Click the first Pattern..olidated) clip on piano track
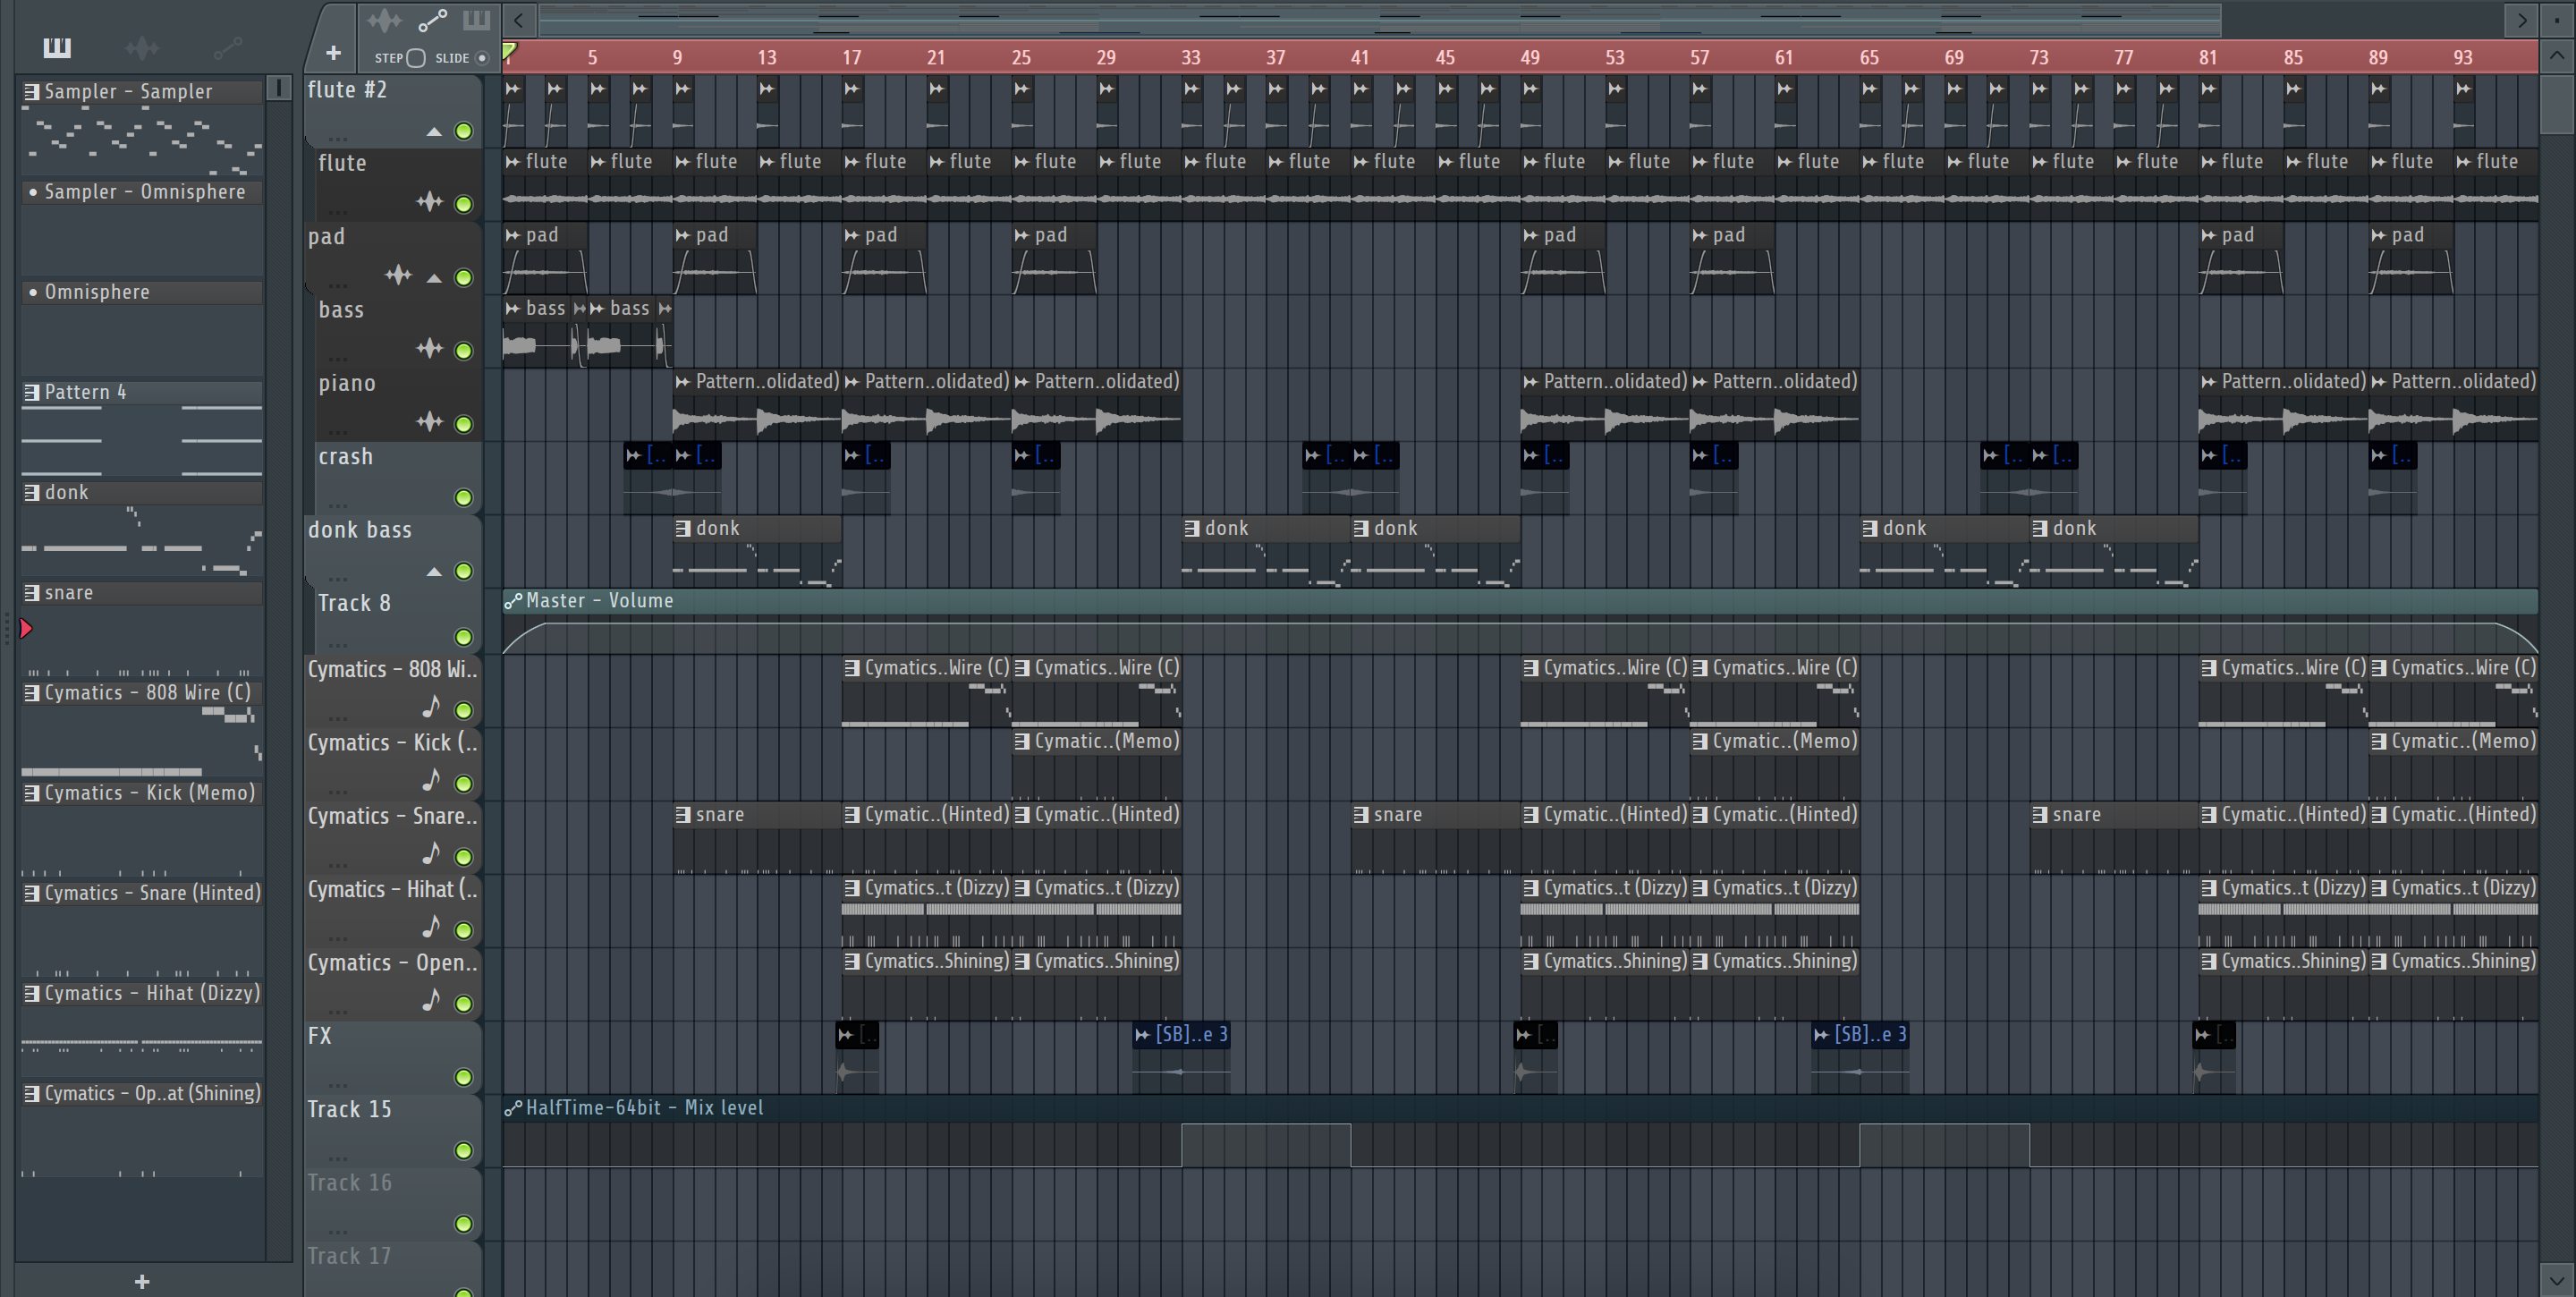 click(757, 404)
